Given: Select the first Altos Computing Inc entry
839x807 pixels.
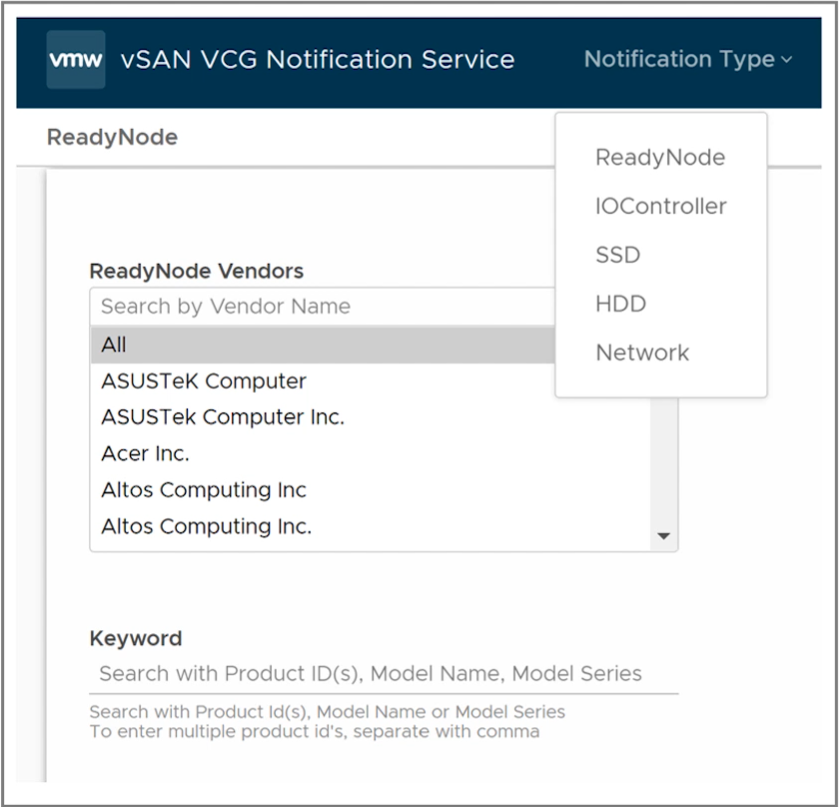Looking at the screenshot, I should pos(203,490).
